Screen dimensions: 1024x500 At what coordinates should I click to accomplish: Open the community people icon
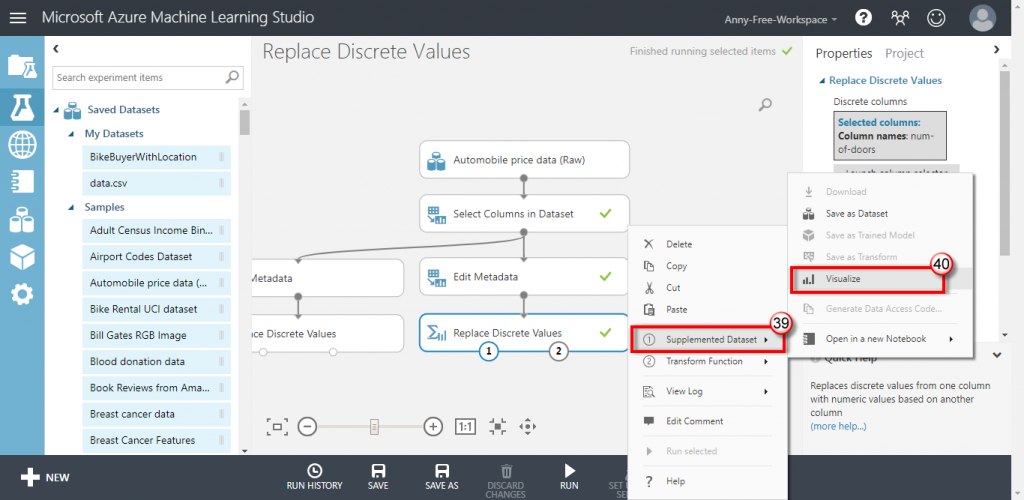click(x=900, y=18)
